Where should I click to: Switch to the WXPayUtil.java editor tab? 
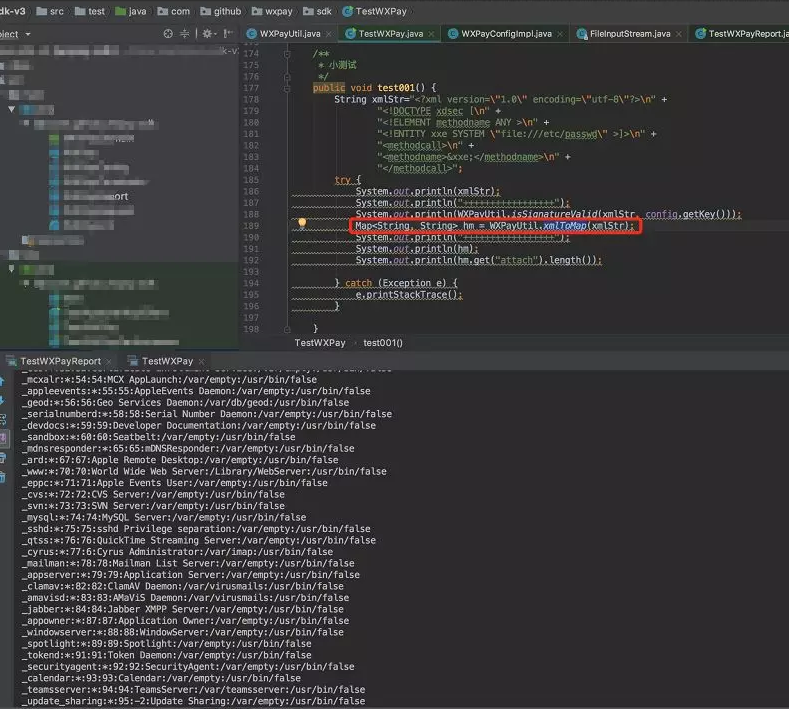[x=289, y=33]
